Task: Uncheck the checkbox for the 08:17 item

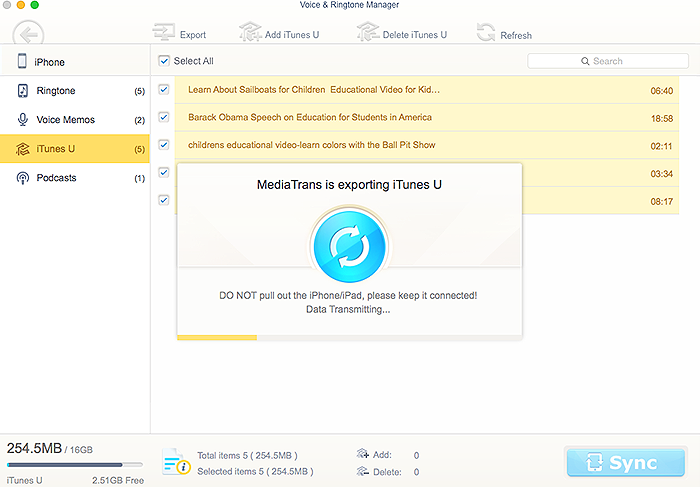Action: [164, 200]
